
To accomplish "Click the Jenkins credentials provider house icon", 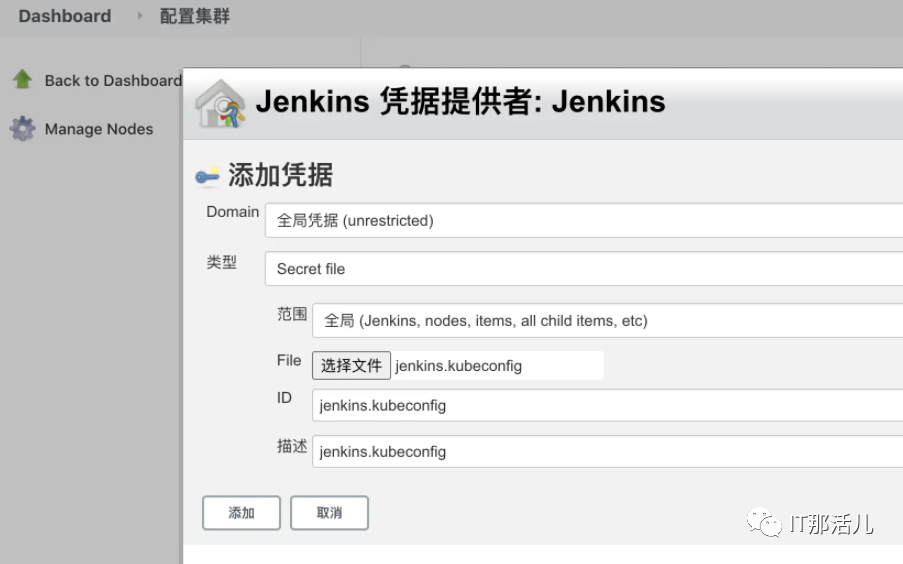I will tap(220, 104).
